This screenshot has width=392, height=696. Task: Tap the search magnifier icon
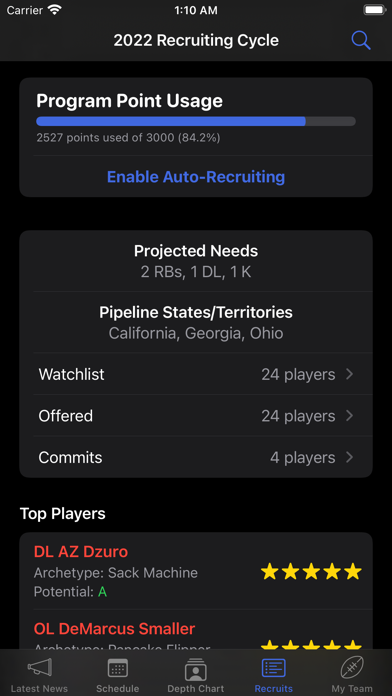361,40
